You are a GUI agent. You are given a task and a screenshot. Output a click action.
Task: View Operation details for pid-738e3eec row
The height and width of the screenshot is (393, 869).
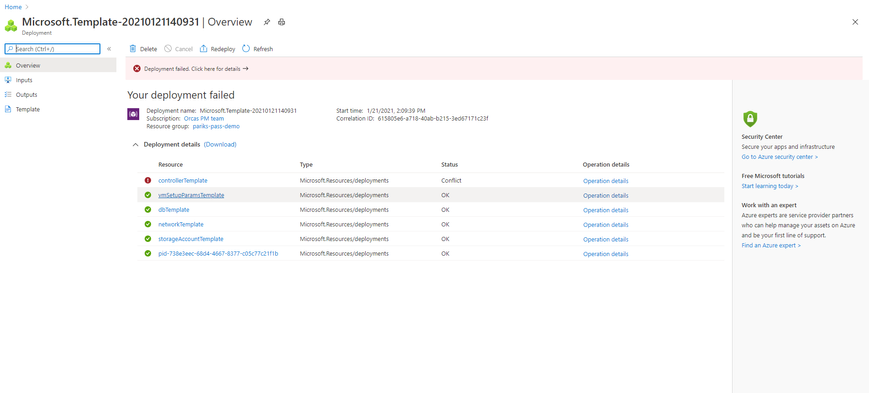606,254
